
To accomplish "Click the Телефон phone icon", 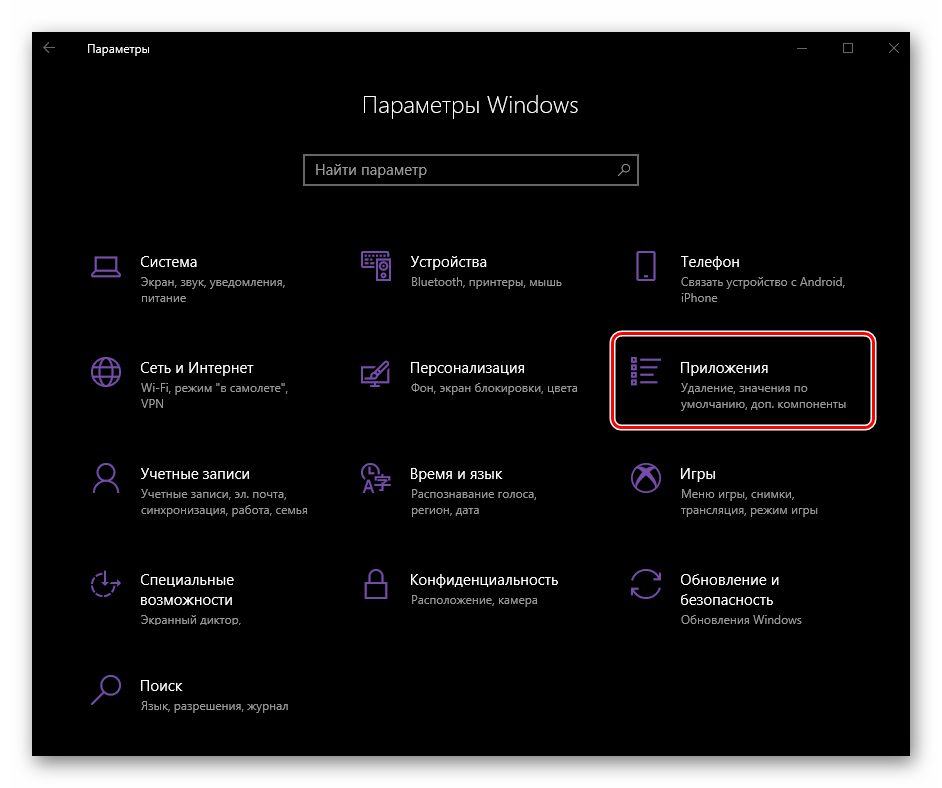I will pyautogui.click(x=646, y=266).
